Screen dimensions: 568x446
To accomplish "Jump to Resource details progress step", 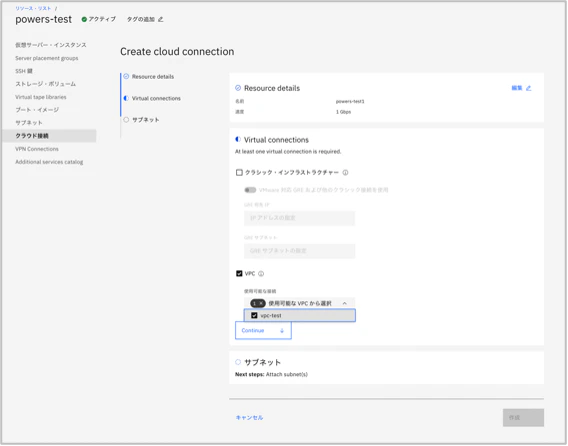I will [153, 76].
